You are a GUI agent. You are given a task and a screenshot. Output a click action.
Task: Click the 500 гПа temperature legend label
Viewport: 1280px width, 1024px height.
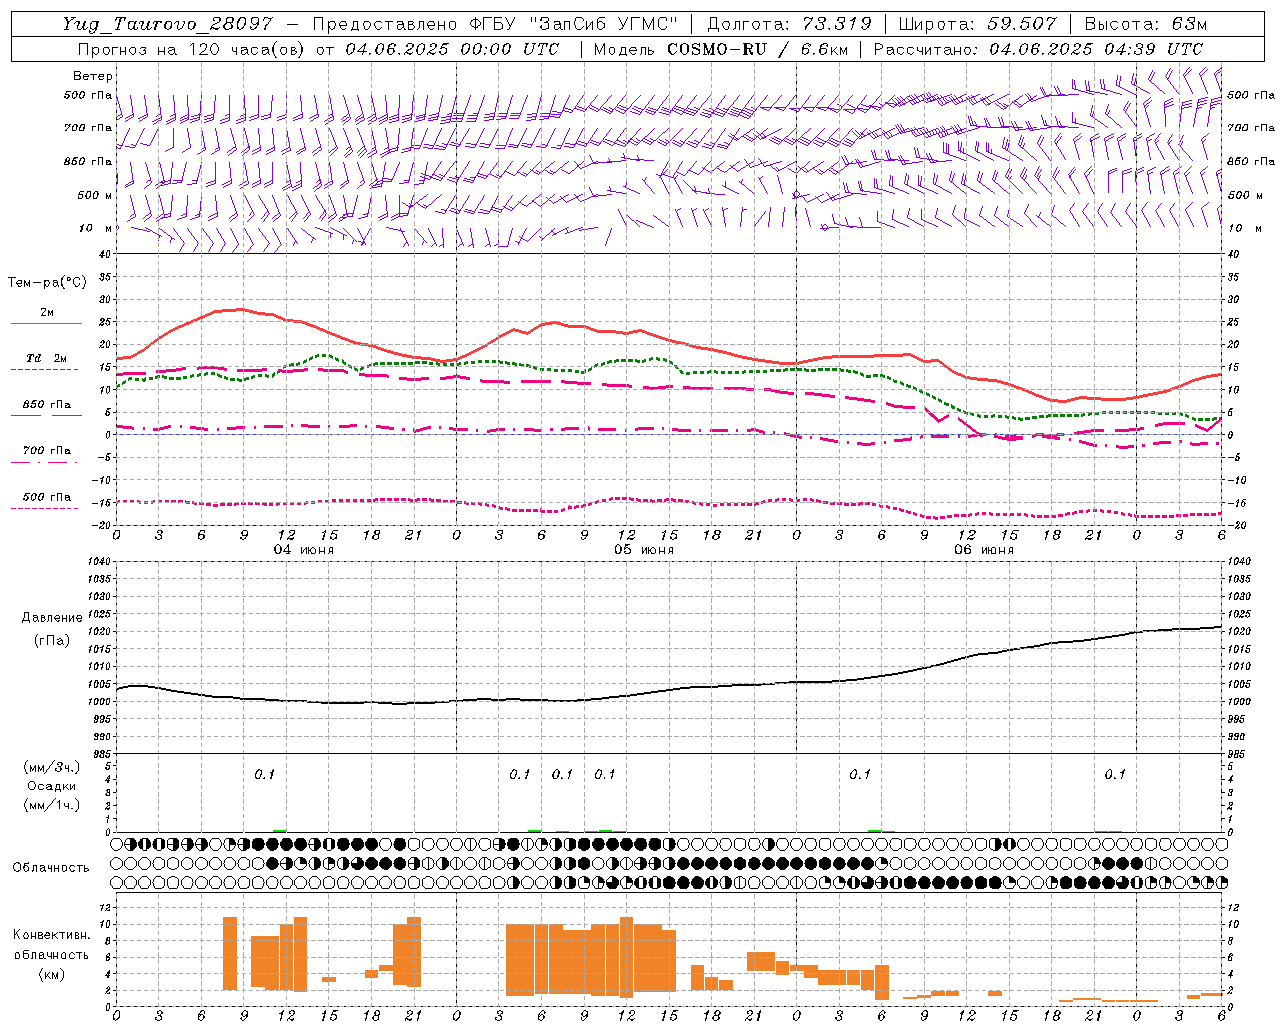(47, 497)
